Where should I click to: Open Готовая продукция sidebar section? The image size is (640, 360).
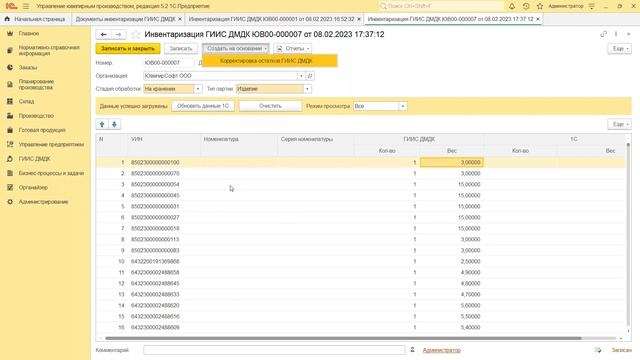[x=42, y=130]
